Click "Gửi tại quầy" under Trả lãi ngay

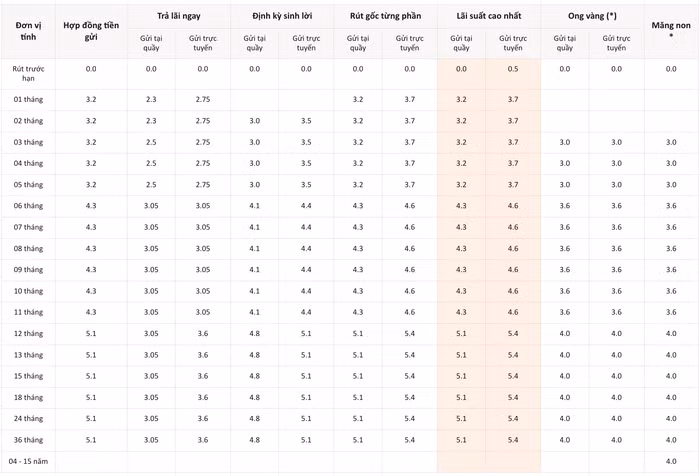151,43
